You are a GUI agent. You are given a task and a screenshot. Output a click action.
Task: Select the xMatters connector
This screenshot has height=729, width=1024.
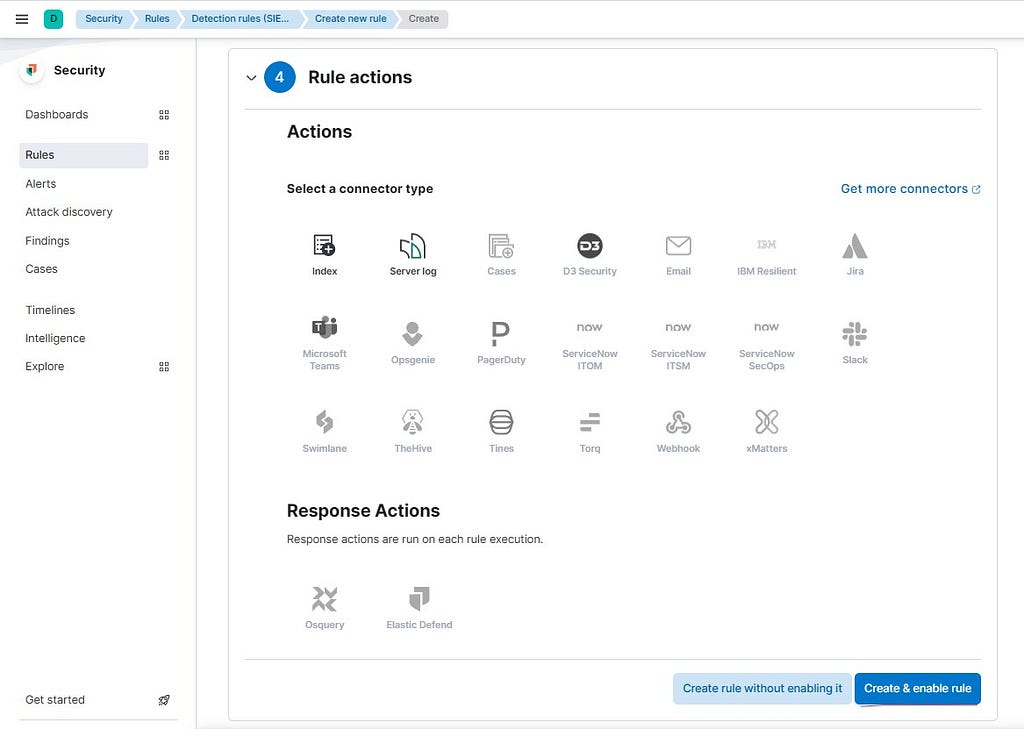tap(767, 432)
